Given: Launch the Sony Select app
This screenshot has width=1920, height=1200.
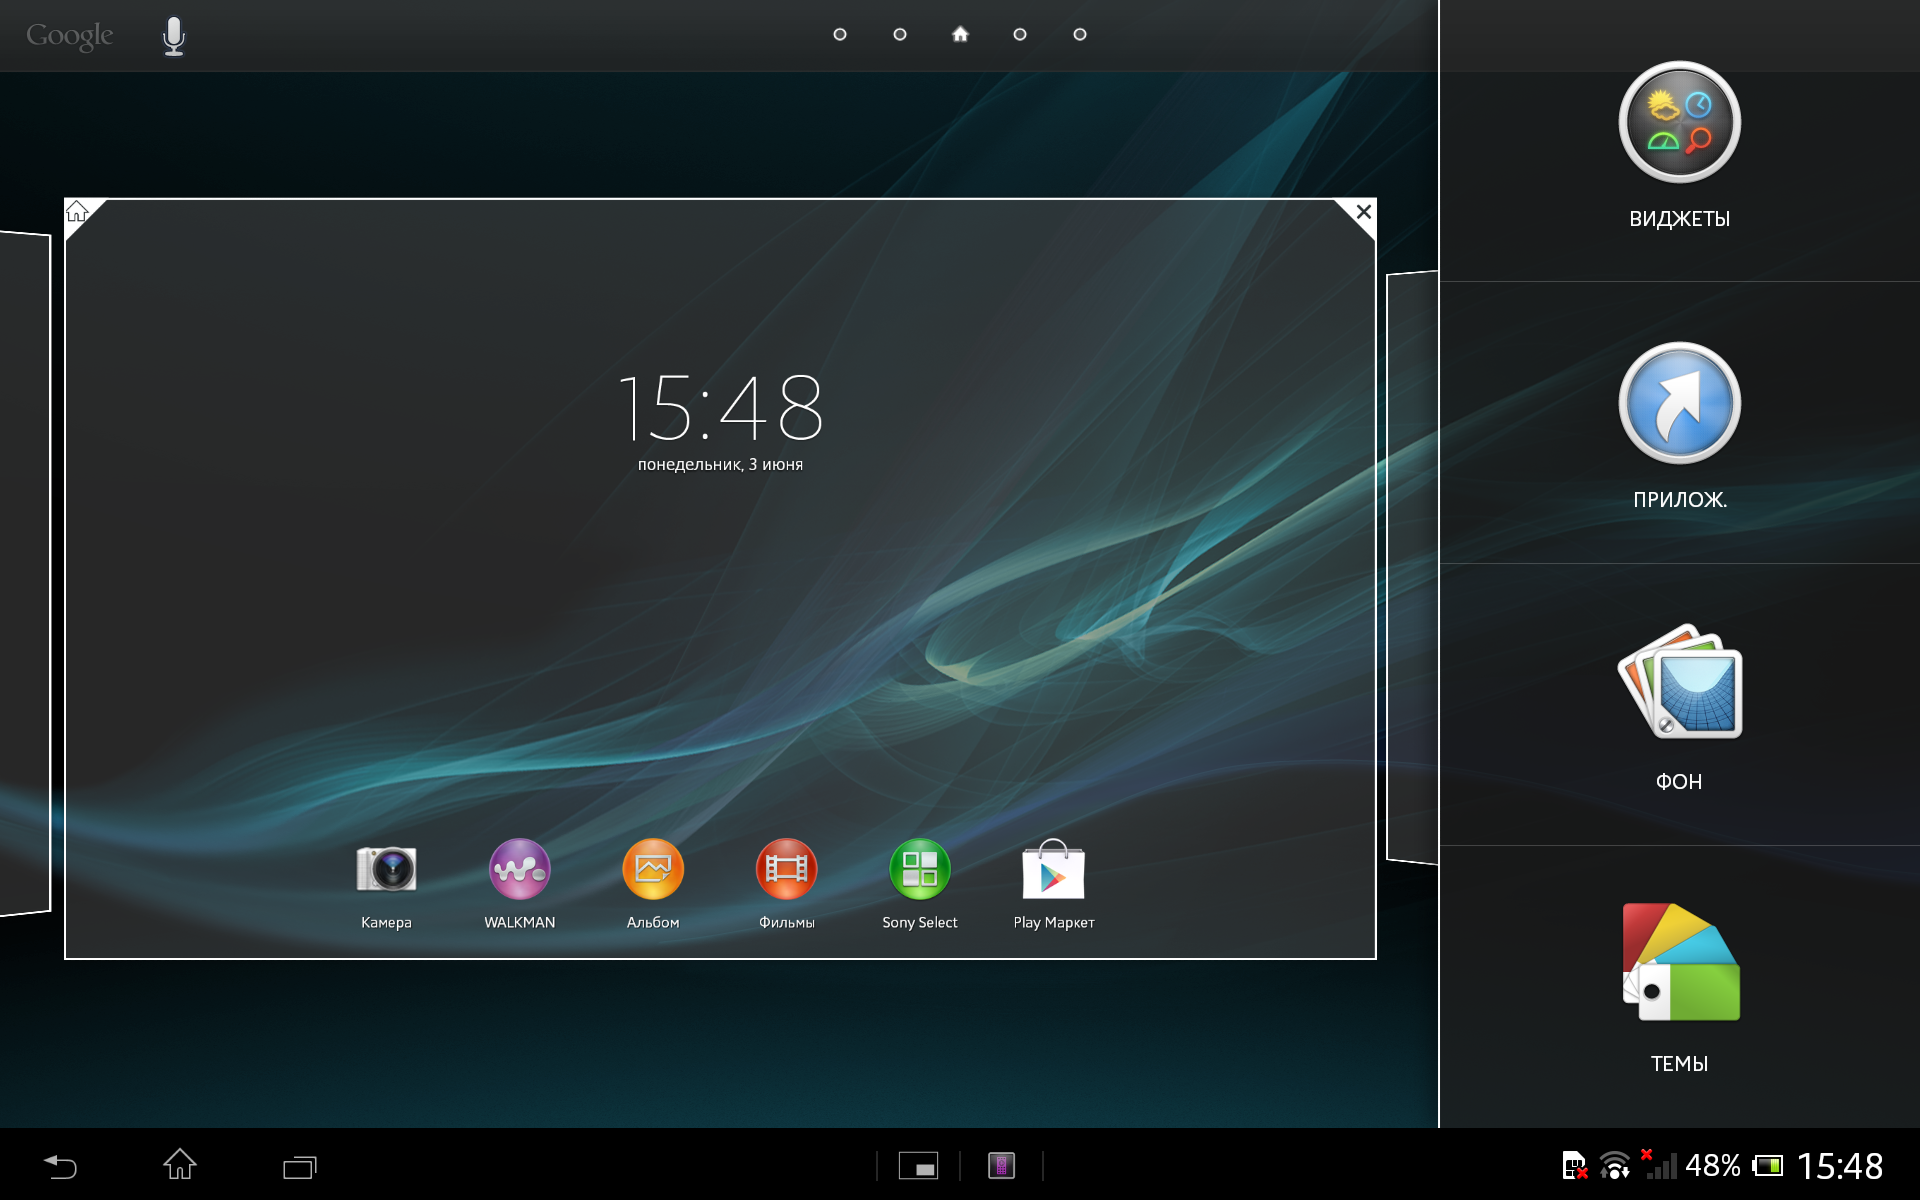Looking at the screenshot, I should (920, 883).
